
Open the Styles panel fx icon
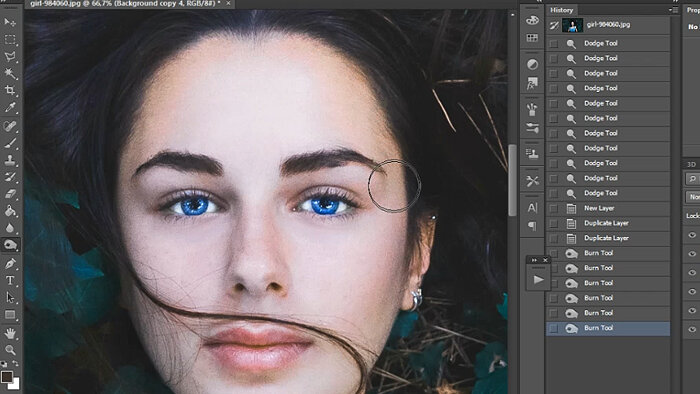(x=532, y=83)
